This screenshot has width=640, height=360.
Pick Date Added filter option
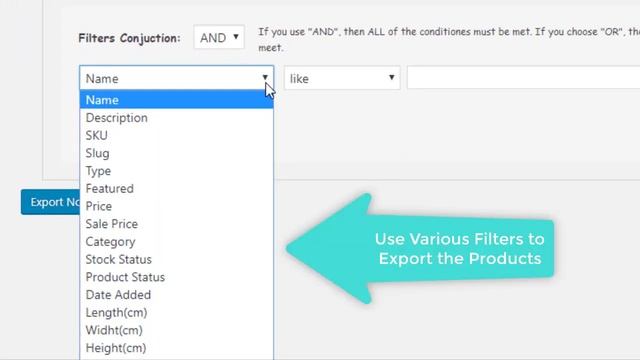click(176, 295)
